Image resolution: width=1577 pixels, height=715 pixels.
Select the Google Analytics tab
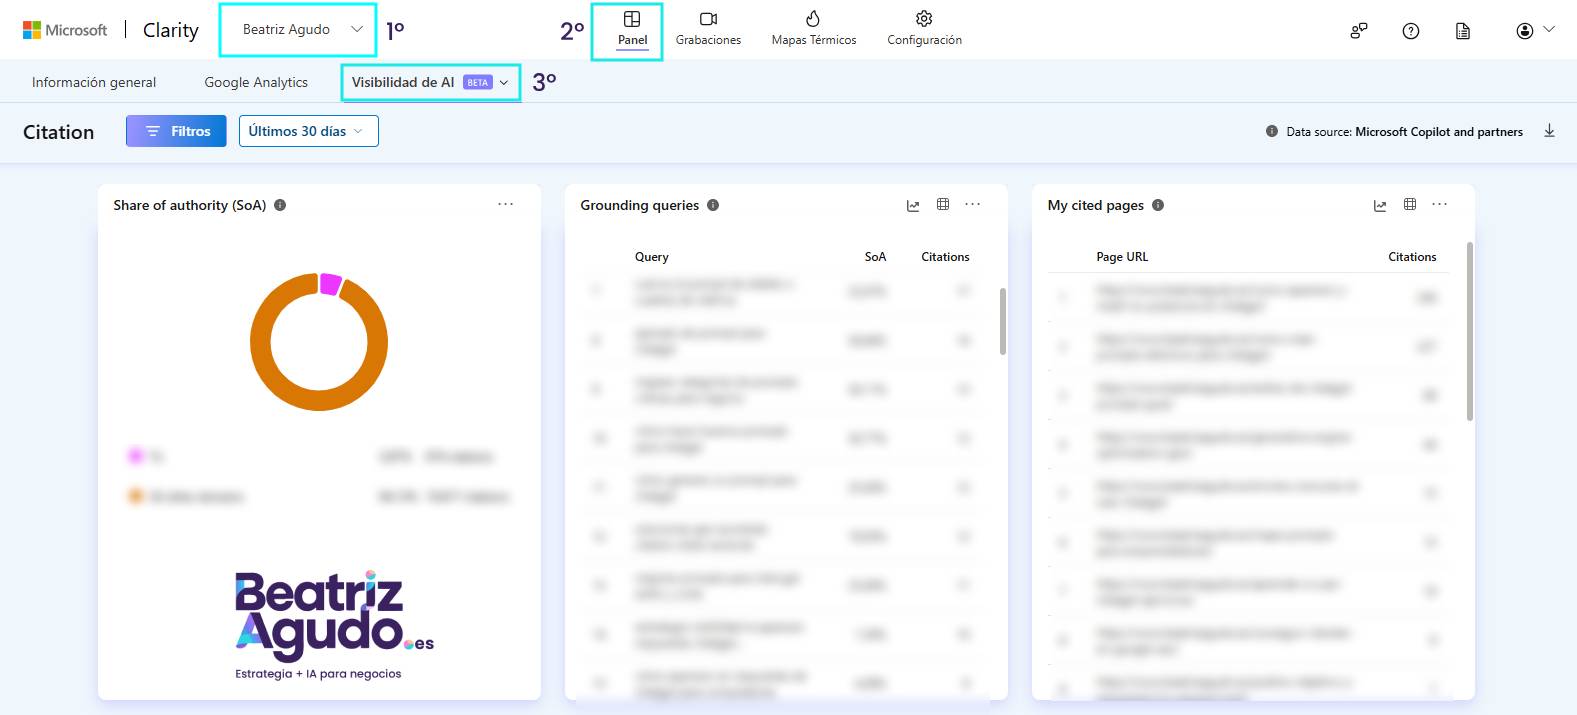256,82
